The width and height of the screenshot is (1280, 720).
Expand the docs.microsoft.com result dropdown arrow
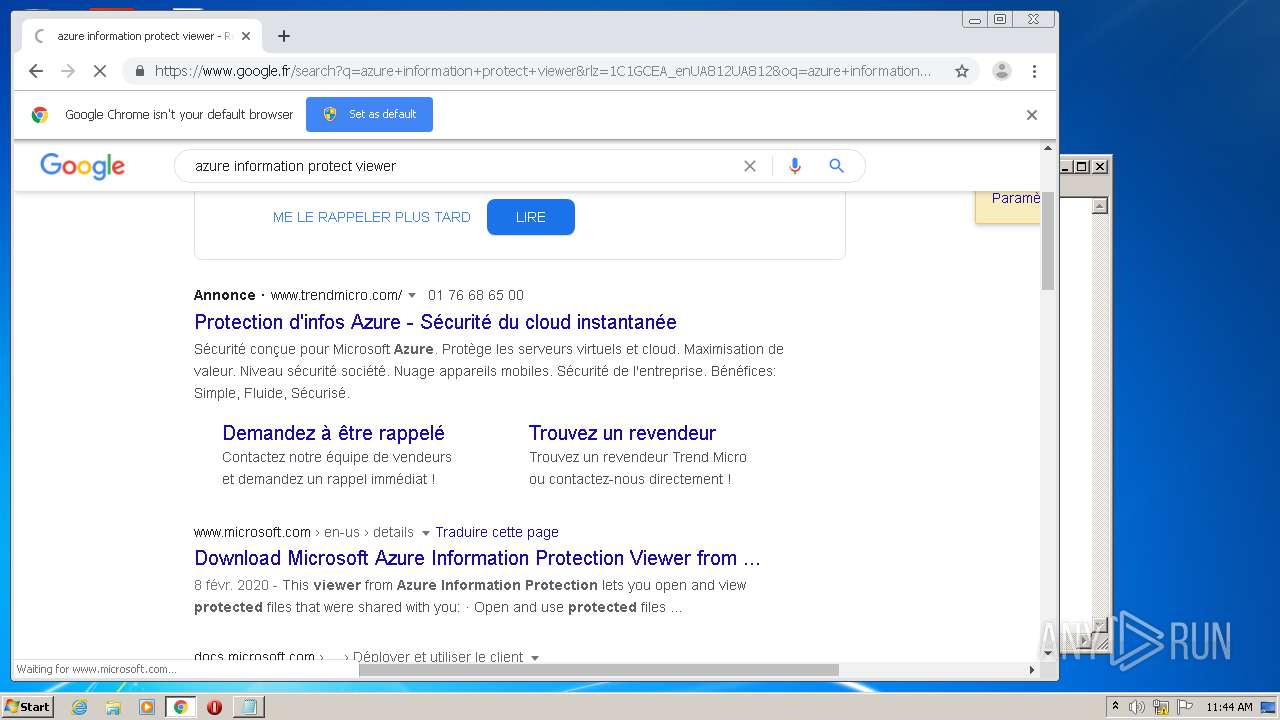tap(535, 658)
